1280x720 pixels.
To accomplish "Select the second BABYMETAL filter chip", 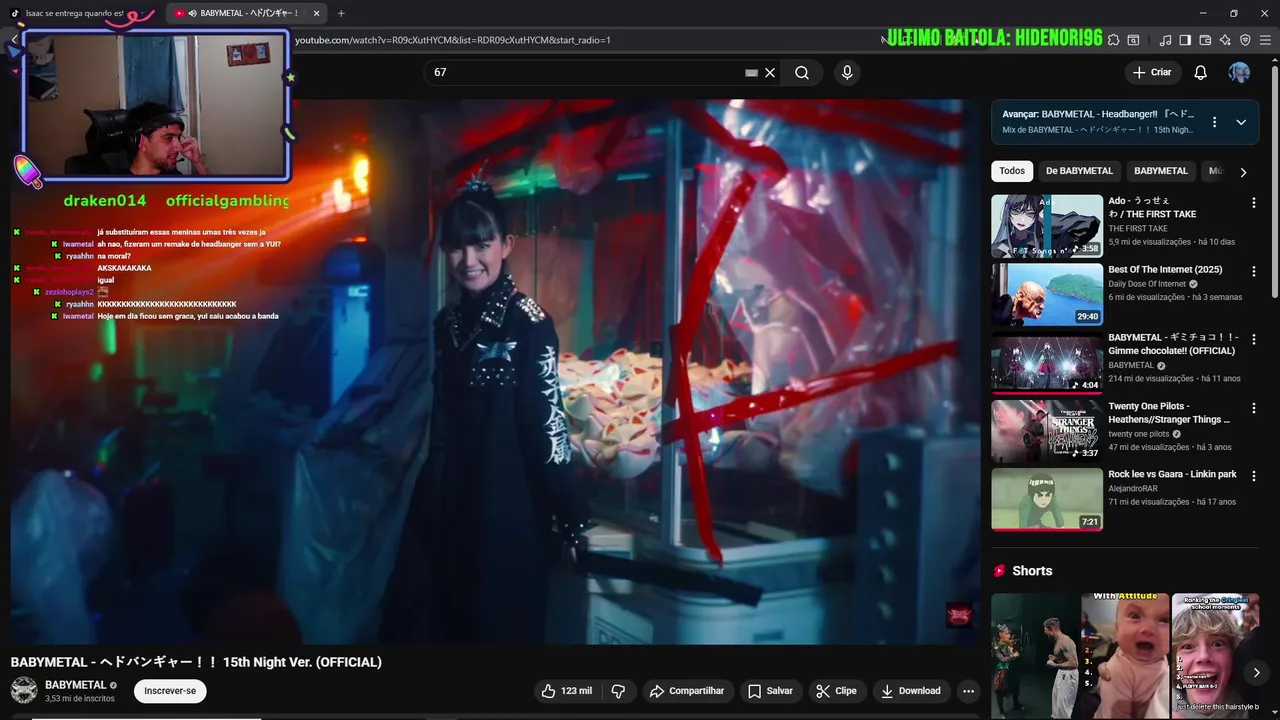I will click(1161, 171).
